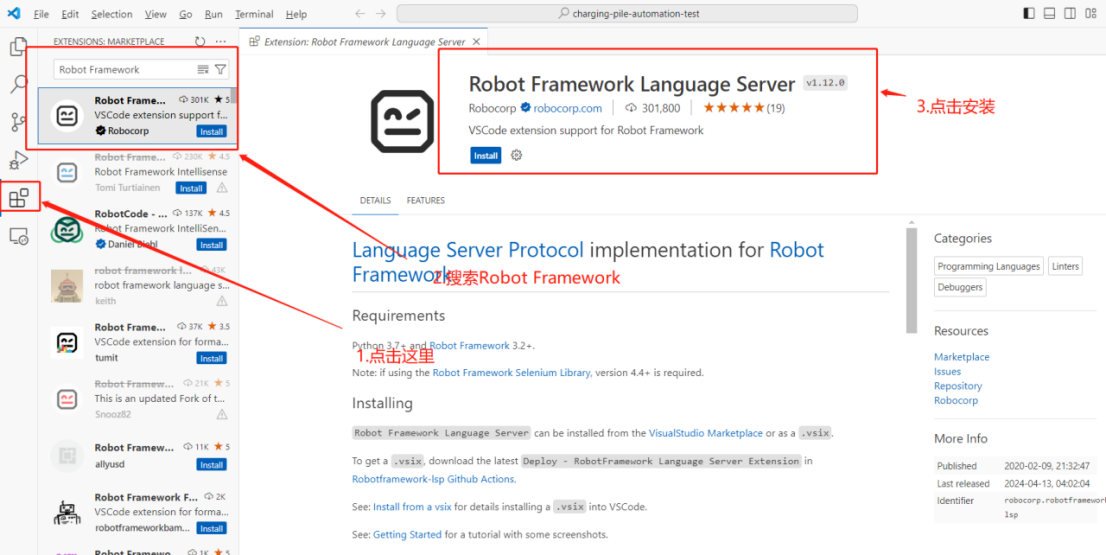
Task: Click the five-star rating of the extension
Action: tap(734, 108)
